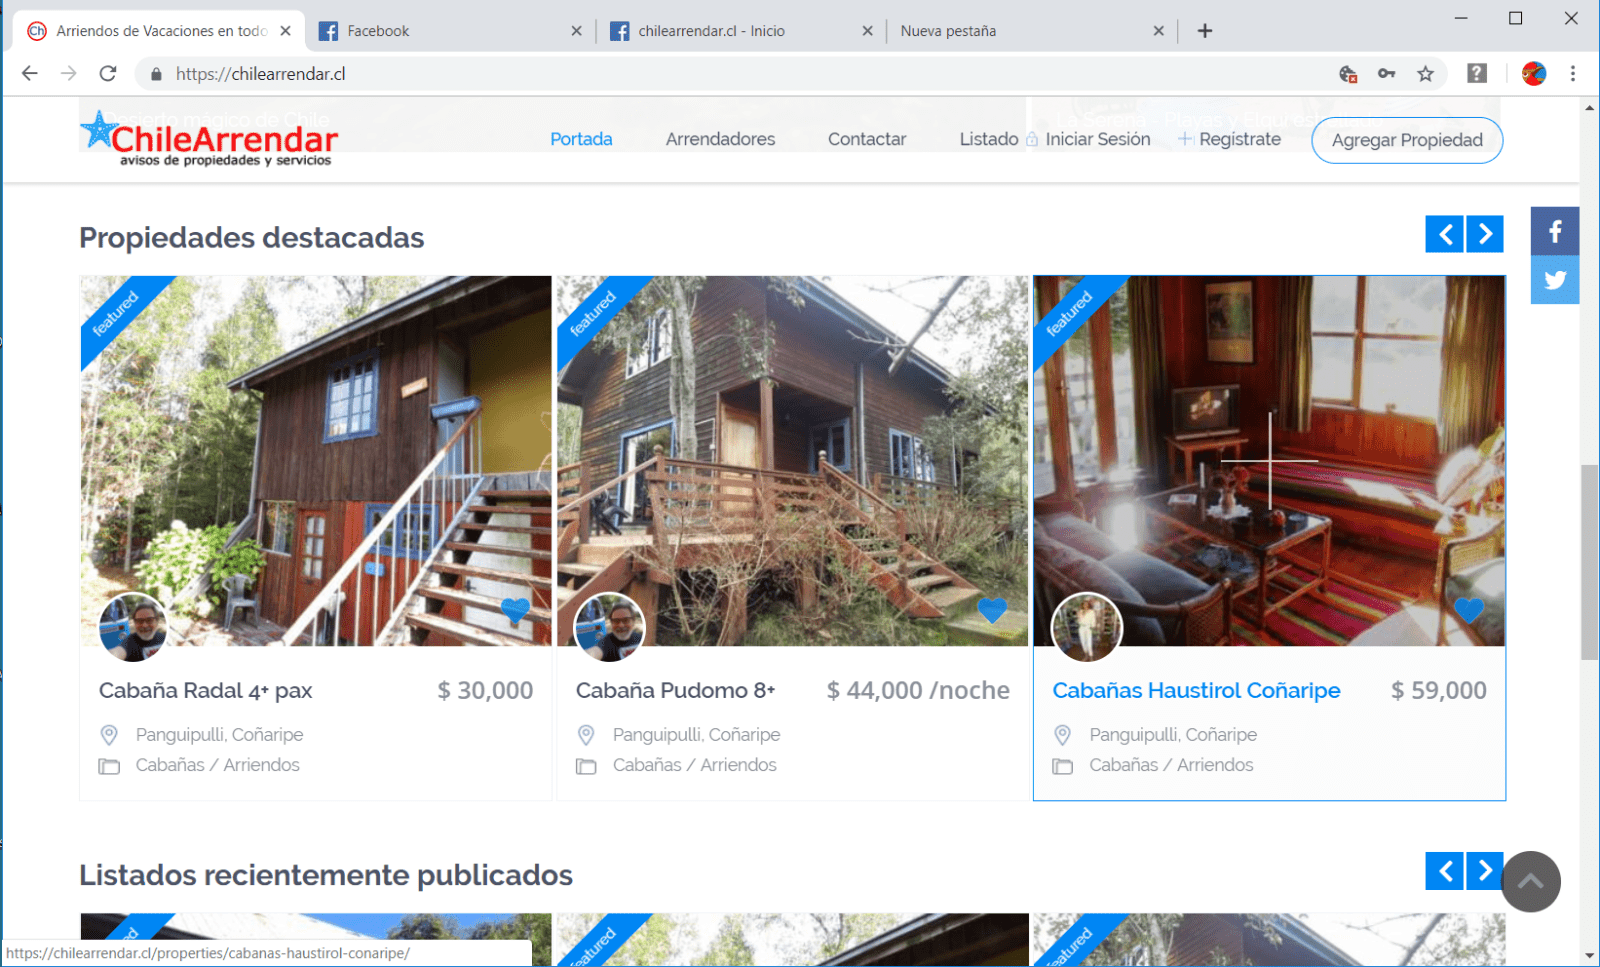Advance recently published listings with right arrow

(1485, 871)
